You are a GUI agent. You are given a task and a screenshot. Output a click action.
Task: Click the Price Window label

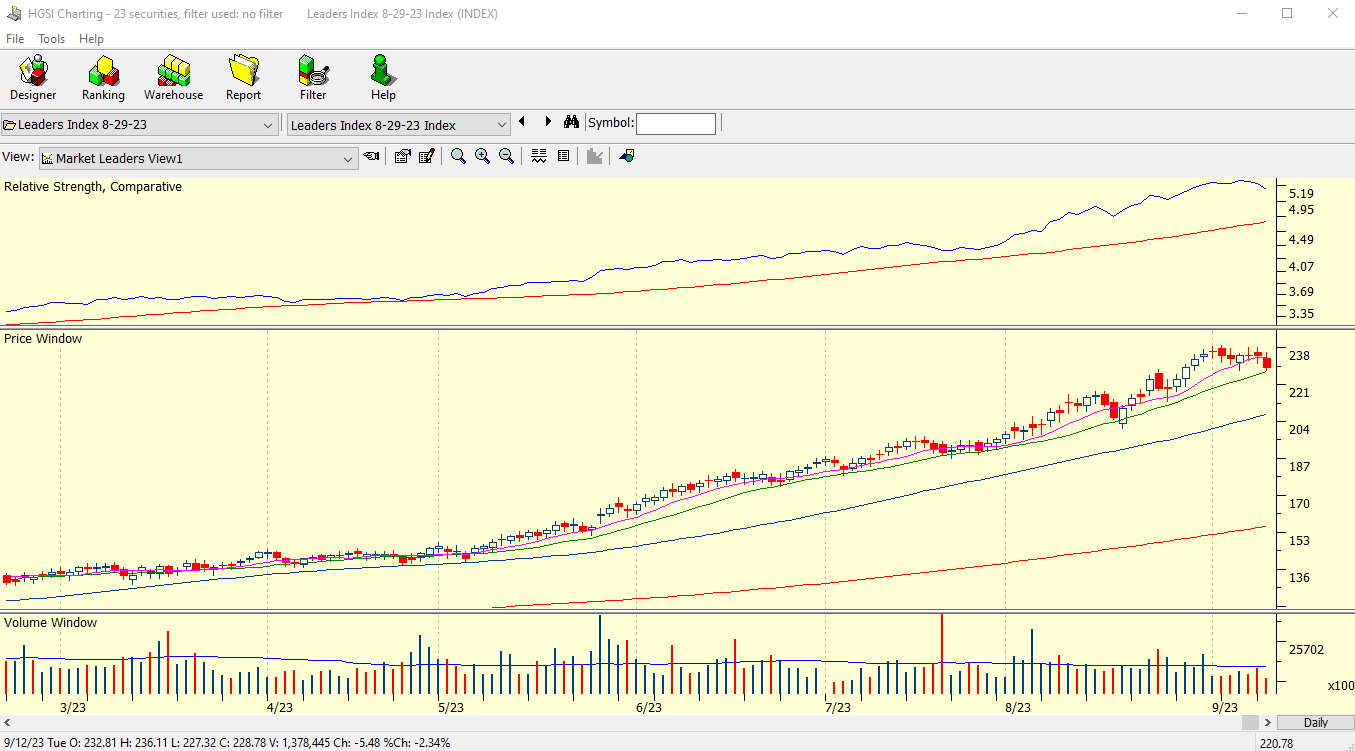(x=43, y=339)
